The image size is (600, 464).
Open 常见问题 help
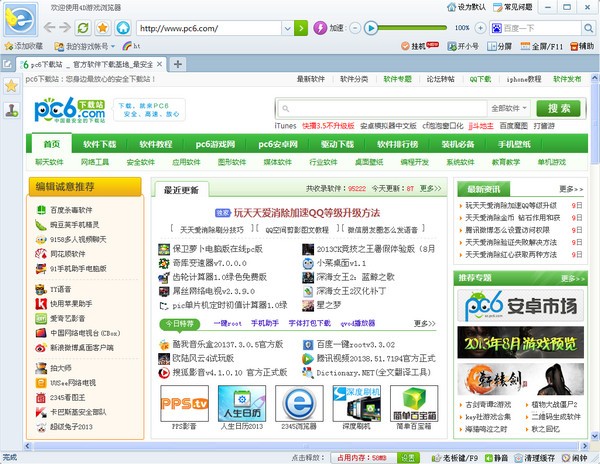click(x=513, y=7)
